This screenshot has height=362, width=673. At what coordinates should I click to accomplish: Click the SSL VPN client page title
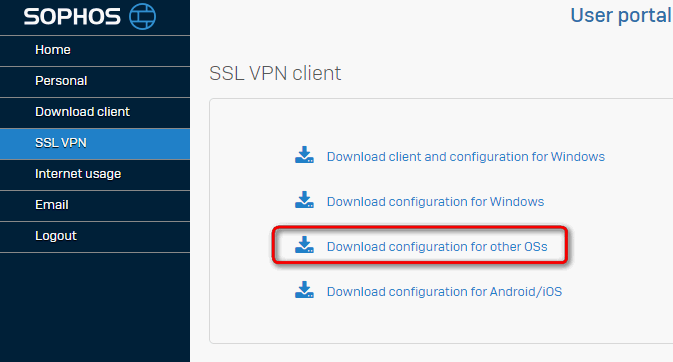click(275, 73)
